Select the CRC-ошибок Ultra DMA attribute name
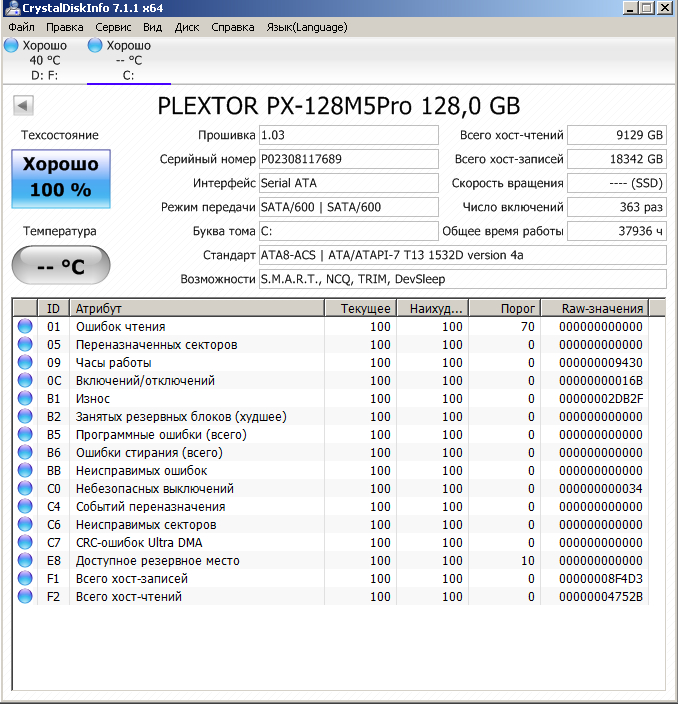This screenshot has height=704, width=678. (x=139, y=543)
